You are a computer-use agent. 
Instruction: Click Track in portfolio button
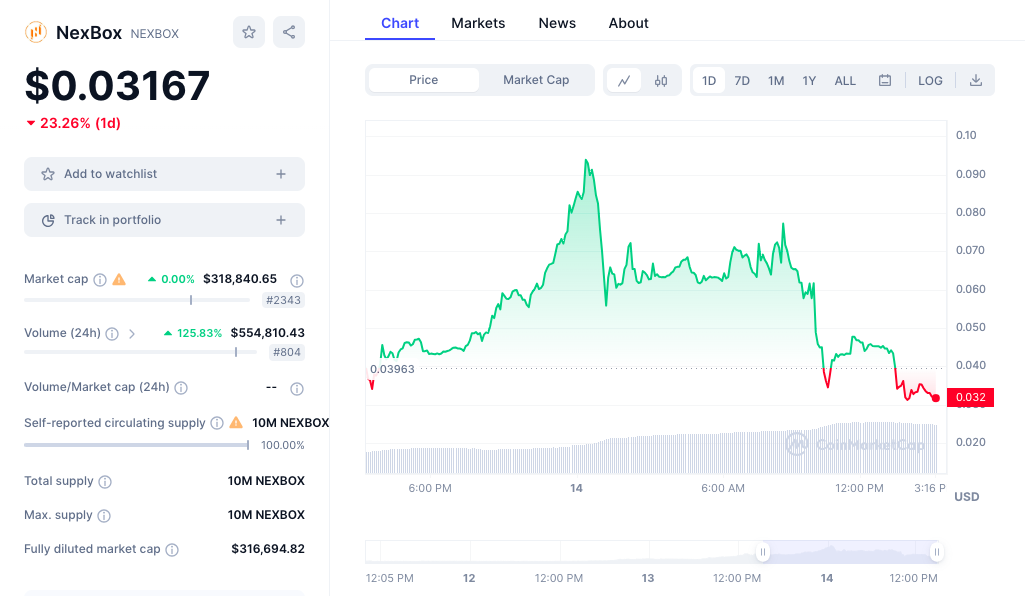pyautogui.click(x=165, y=220)
